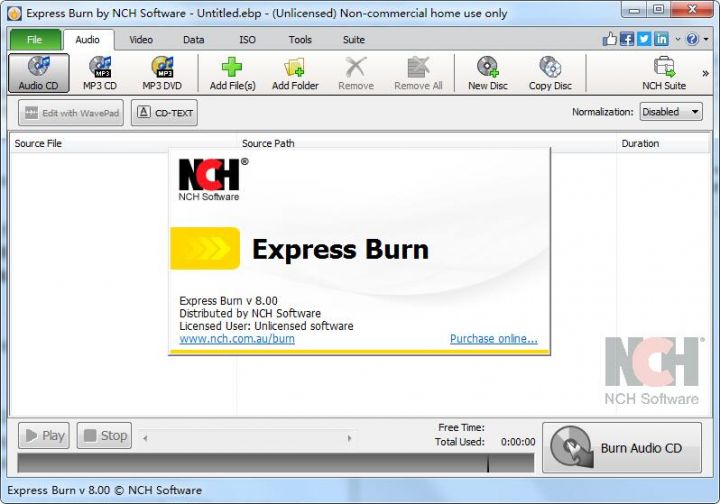Choose the MP3 DVD option
The image size is (720, 504).
click(x=162, y=73)
